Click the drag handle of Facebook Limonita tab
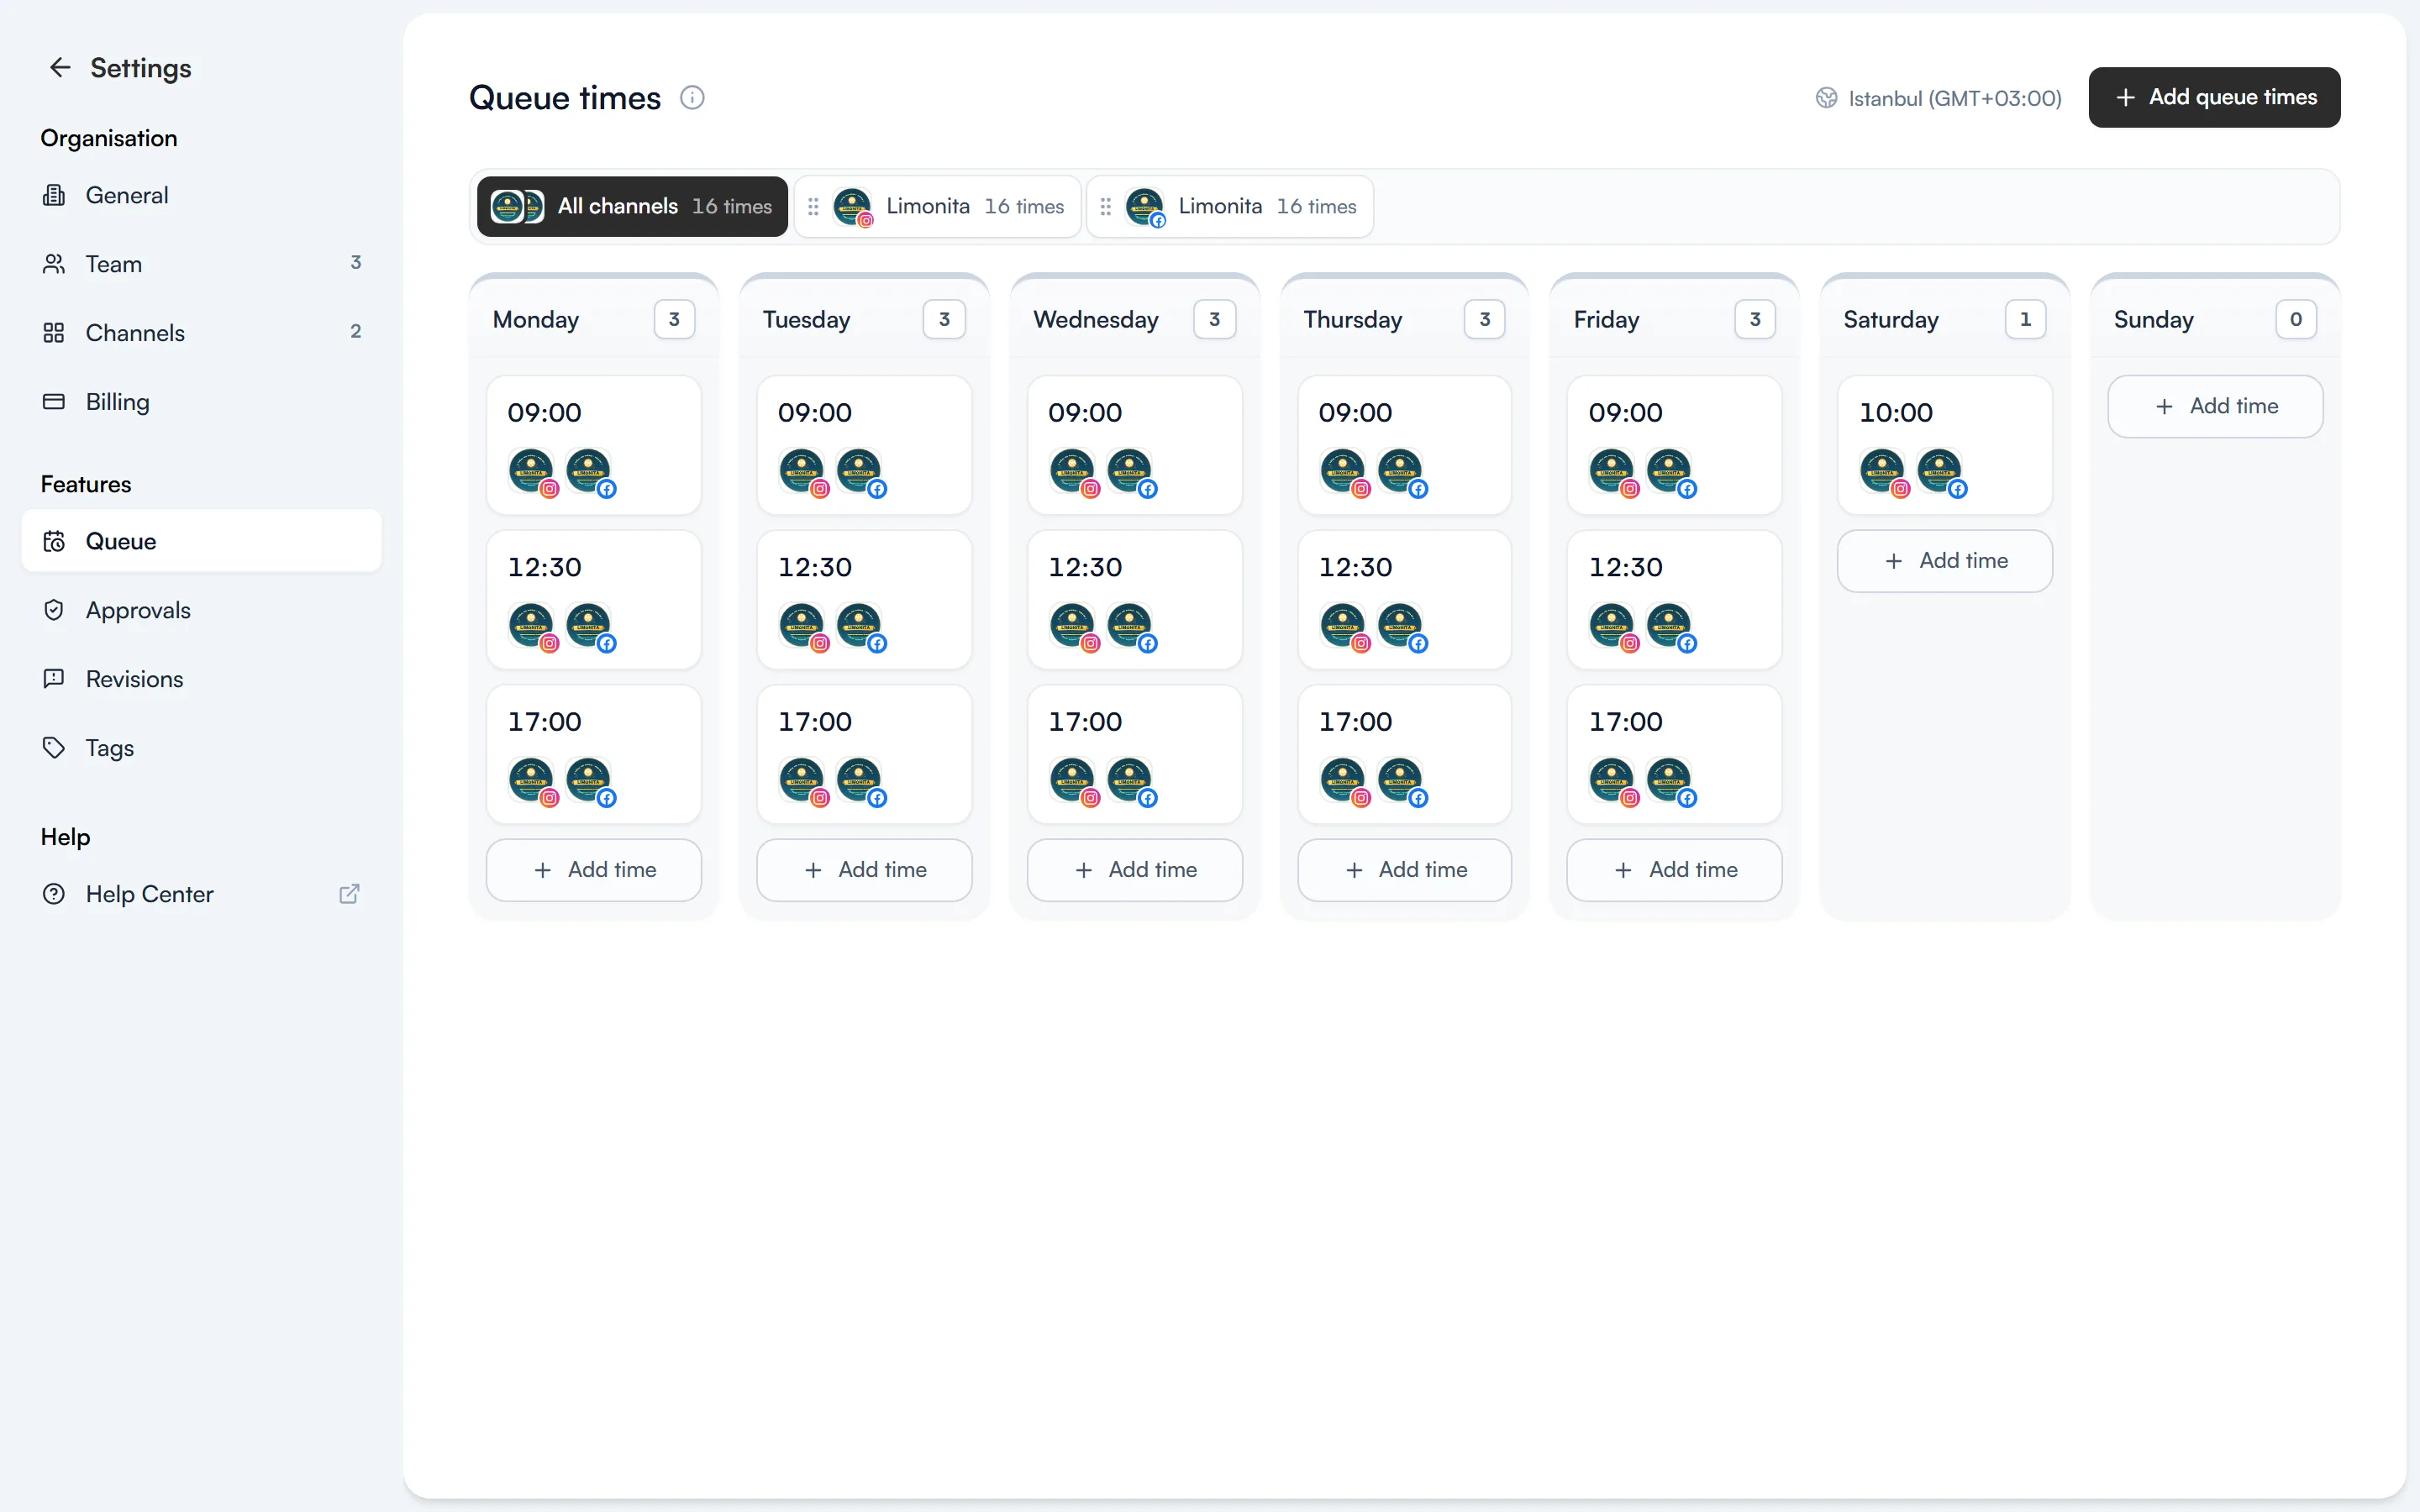 1105,207
